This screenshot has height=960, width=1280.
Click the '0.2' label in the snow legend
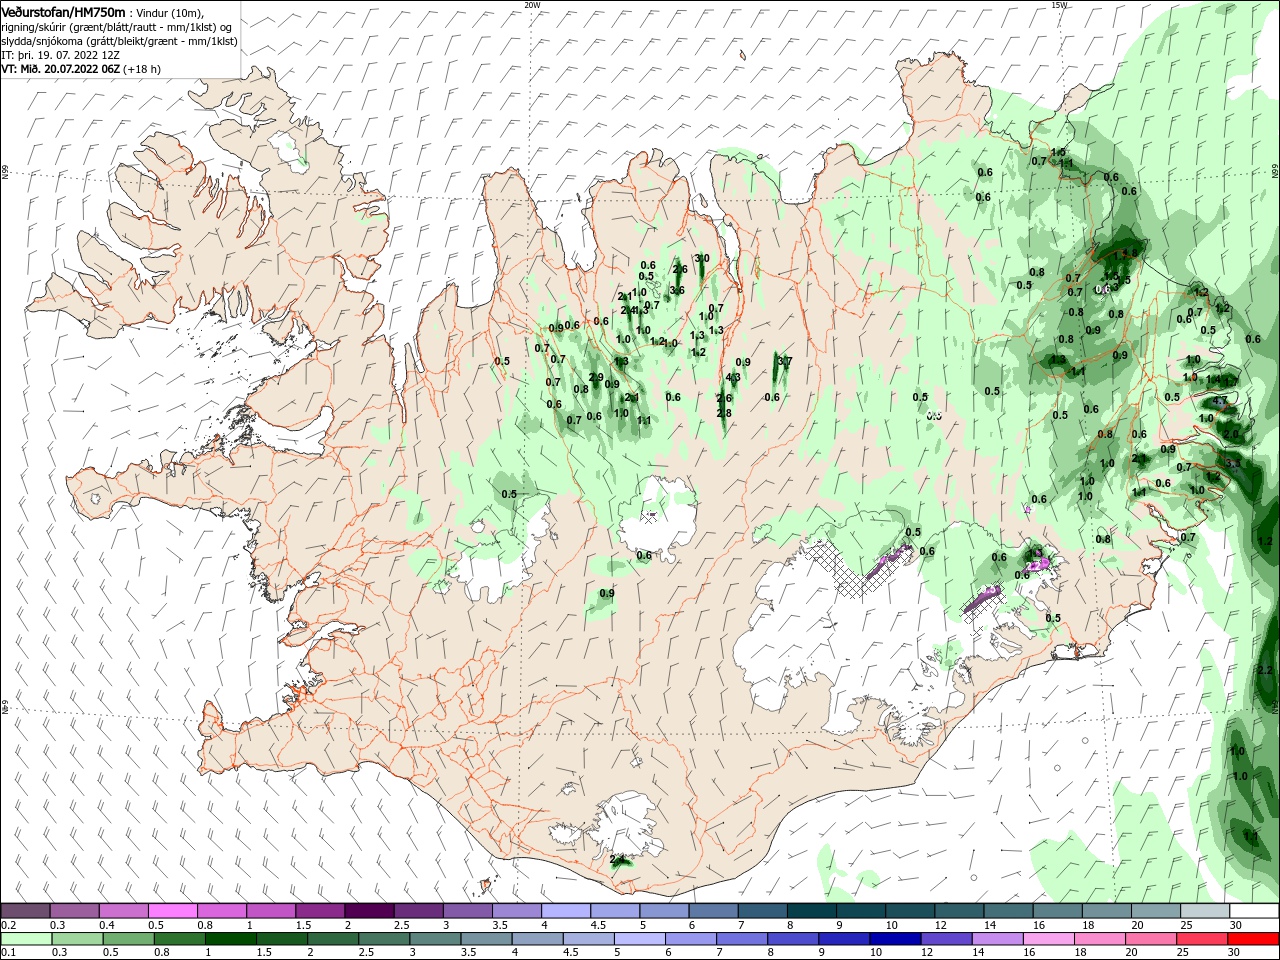pyautogui.click(x=9, y=925)
